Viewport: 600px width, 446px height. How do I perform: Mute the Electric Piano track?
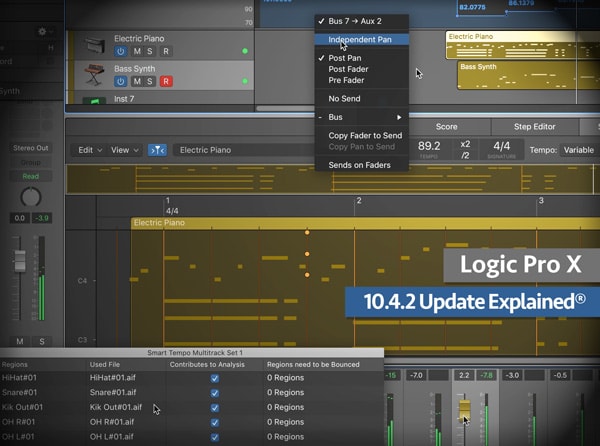coord(137,51)
